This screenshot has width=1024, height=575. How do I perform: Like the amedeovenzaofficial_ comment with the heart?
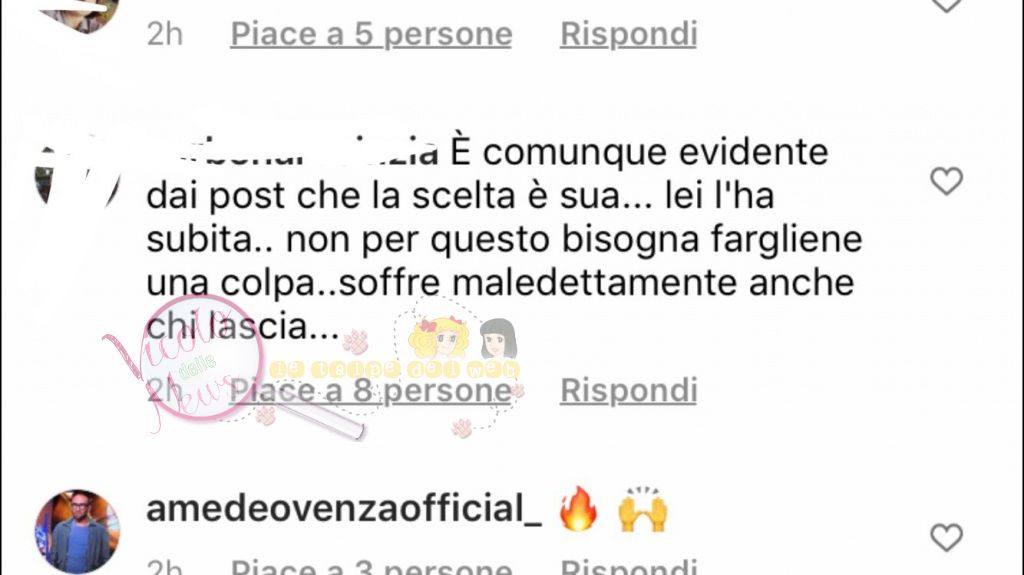pyautogui.click(x=946, y=538)
